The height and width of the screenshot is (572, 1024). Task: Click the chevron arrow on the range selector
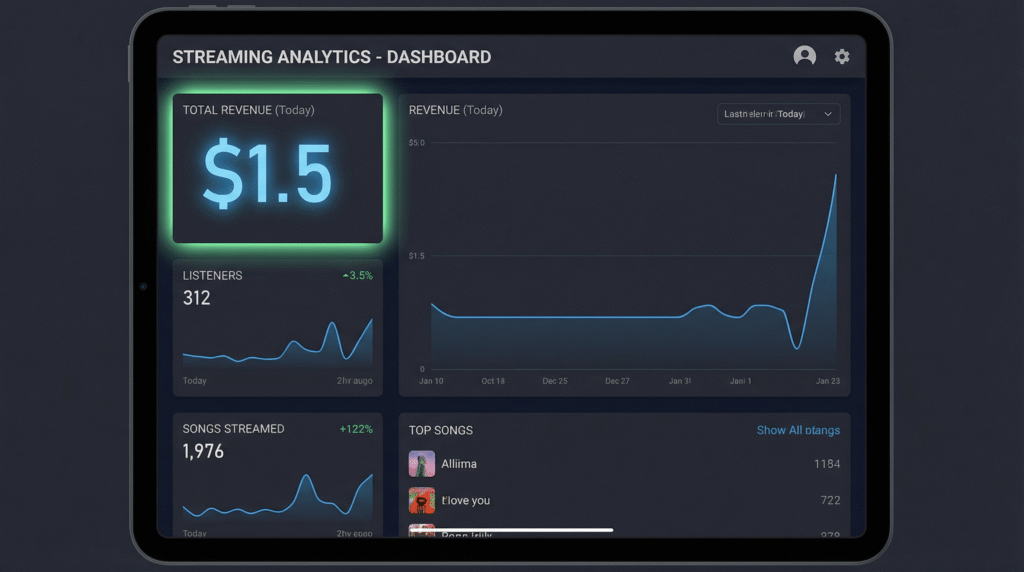828,114
